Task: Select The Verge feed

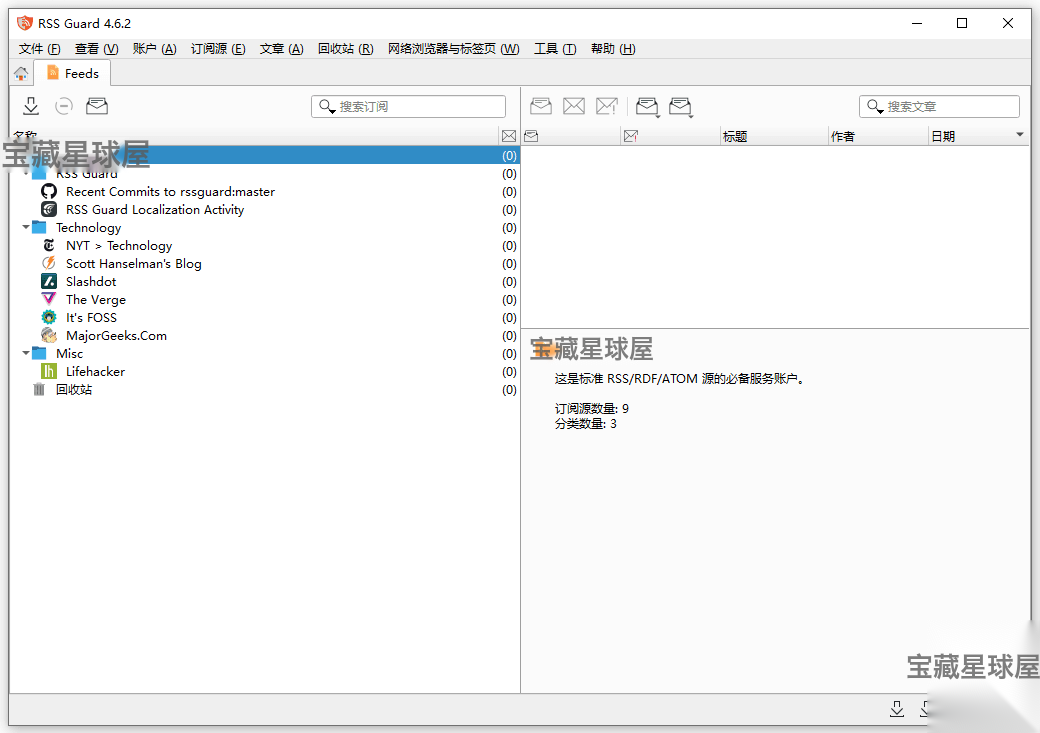Action: [264, 299]
